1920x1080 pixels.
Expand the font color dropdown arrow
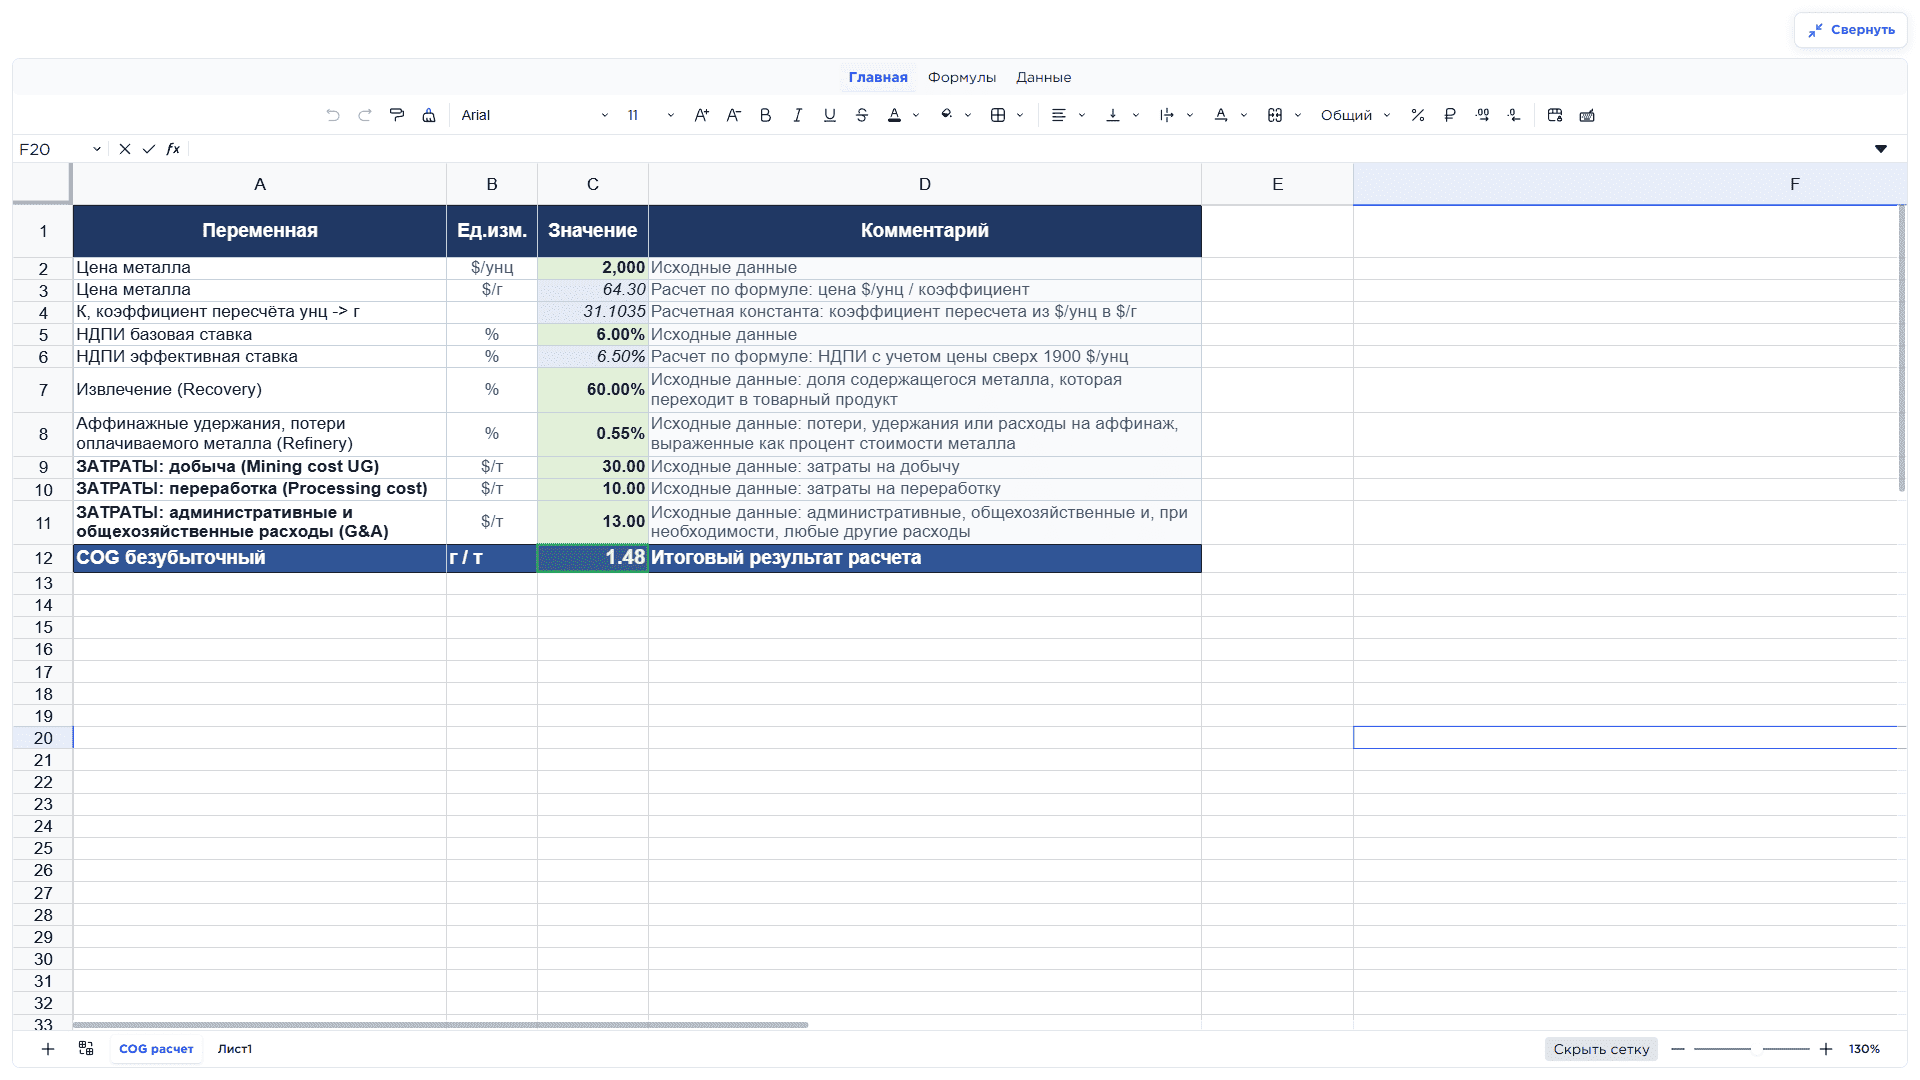coord(916,115)
